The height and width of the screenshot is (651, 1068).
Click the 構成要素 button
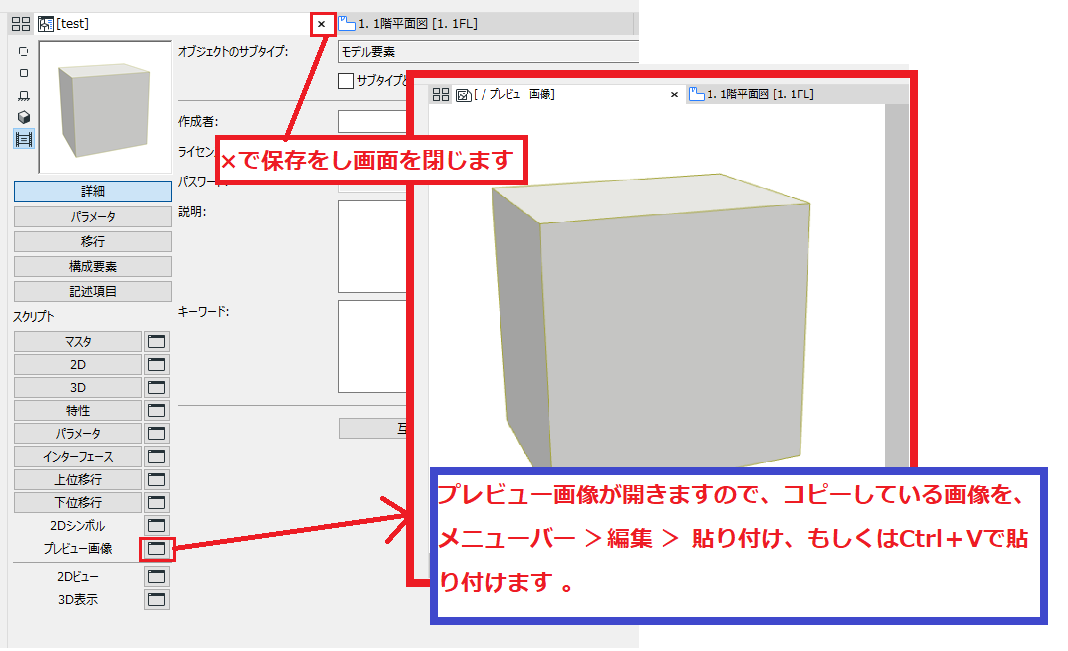[93, 266]
